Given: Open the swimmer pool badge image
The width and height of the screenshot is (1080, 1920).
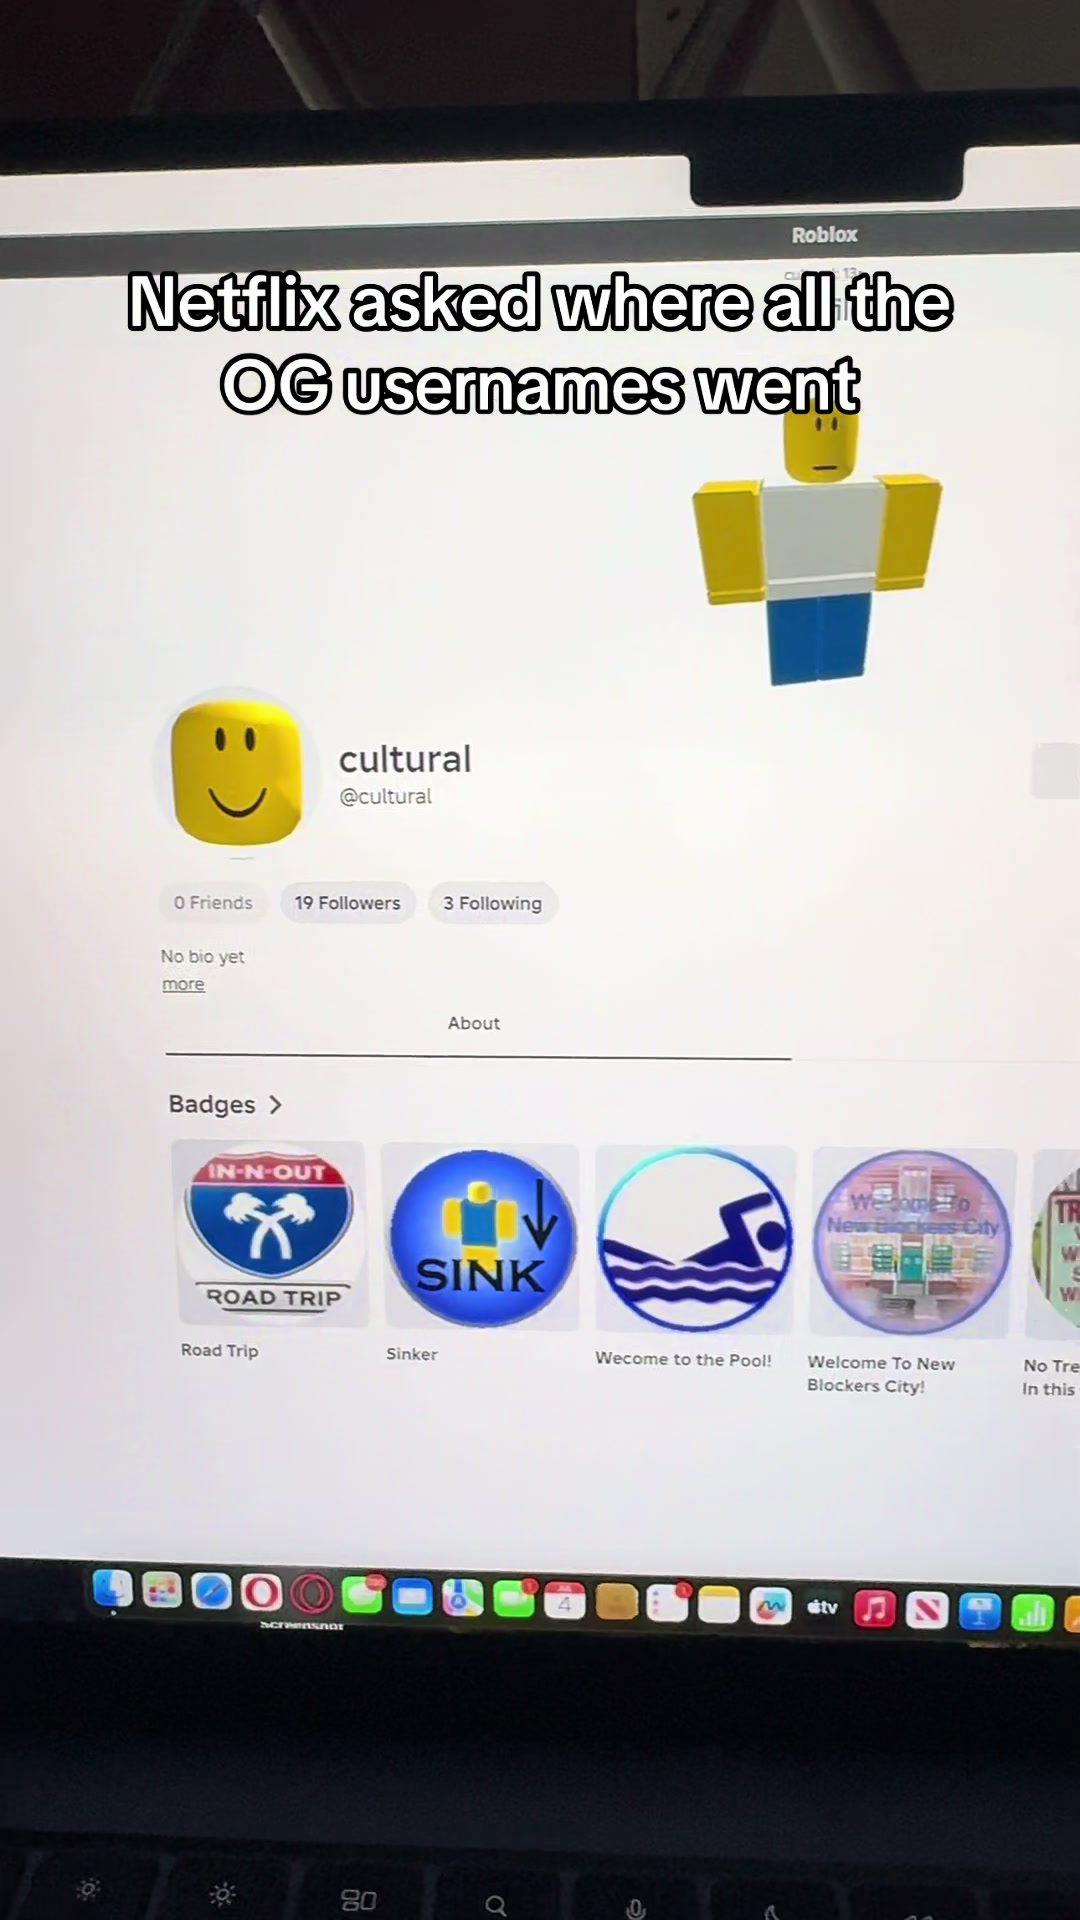Looking at the screenshot, I should (695, 1240).
